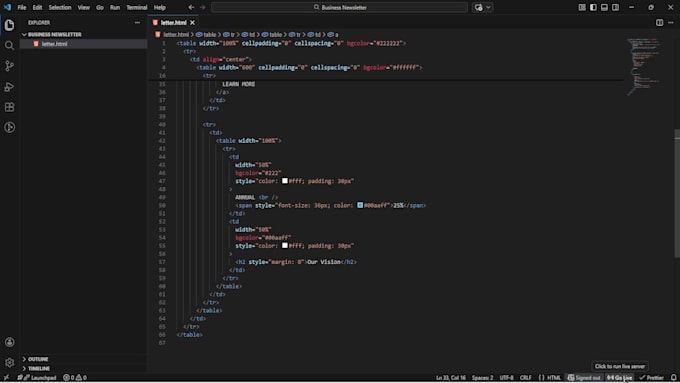Open the View menu
Image resolution: width=680 pixels, height=383 pixels.
(84, 7)
